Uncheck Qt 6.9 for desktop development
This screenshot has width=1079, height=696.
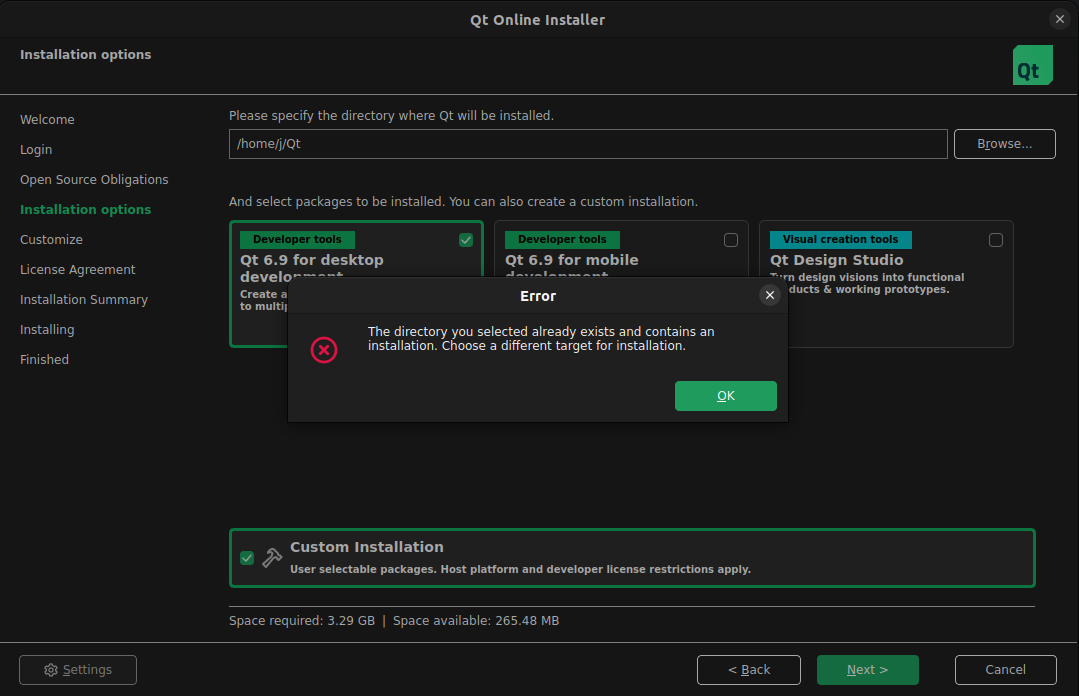[x=466, y=240]
